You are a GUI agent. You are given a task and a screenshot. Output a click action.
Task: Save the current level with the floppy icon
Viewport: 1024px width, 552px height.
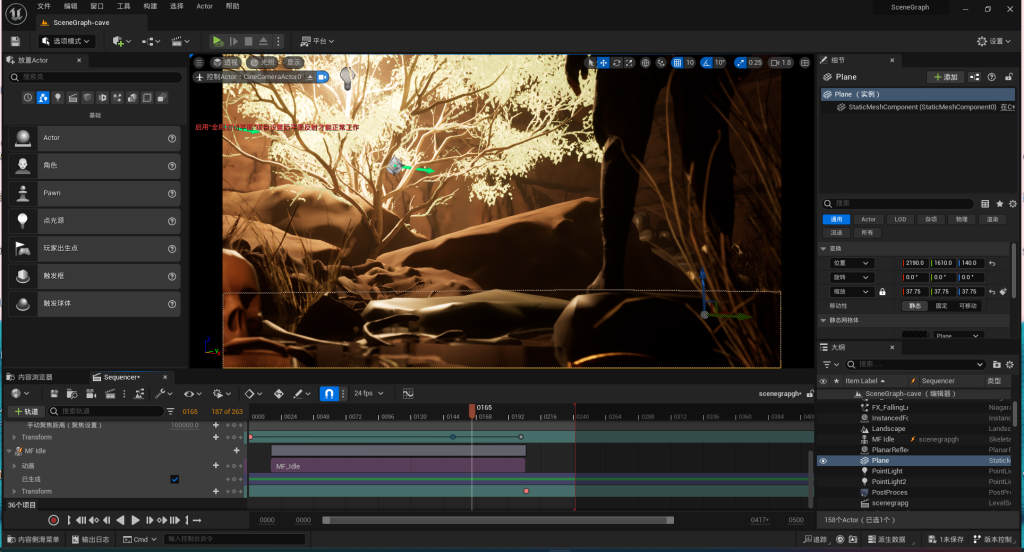coord(15,41)
